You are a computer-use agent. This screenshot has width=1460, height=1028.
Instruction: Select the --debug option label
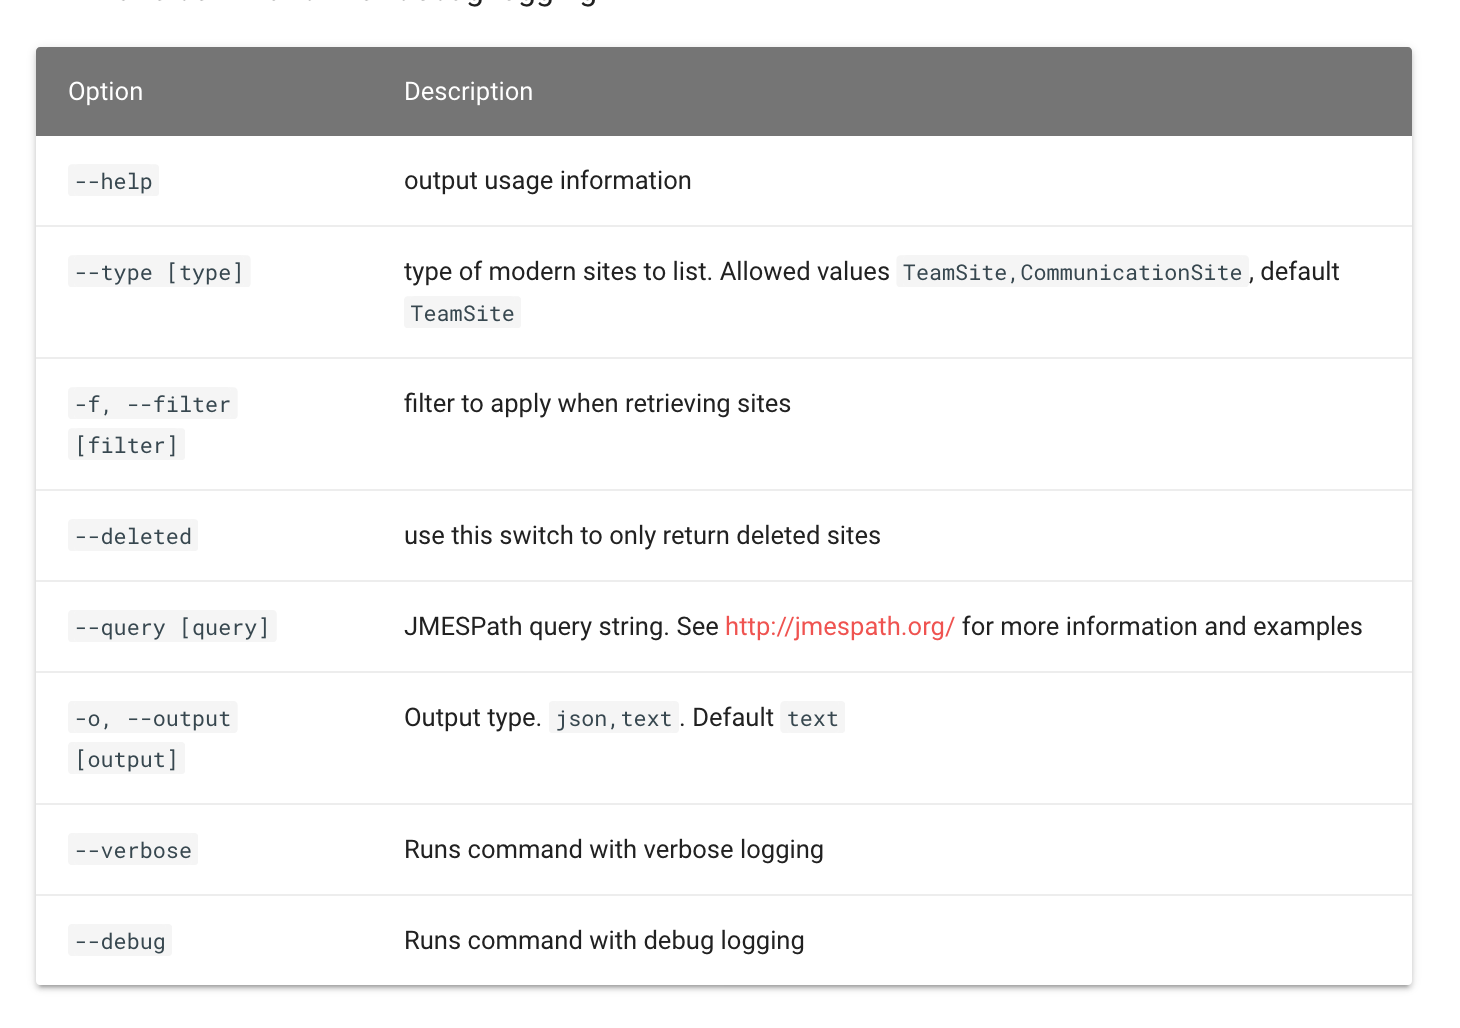119,940
